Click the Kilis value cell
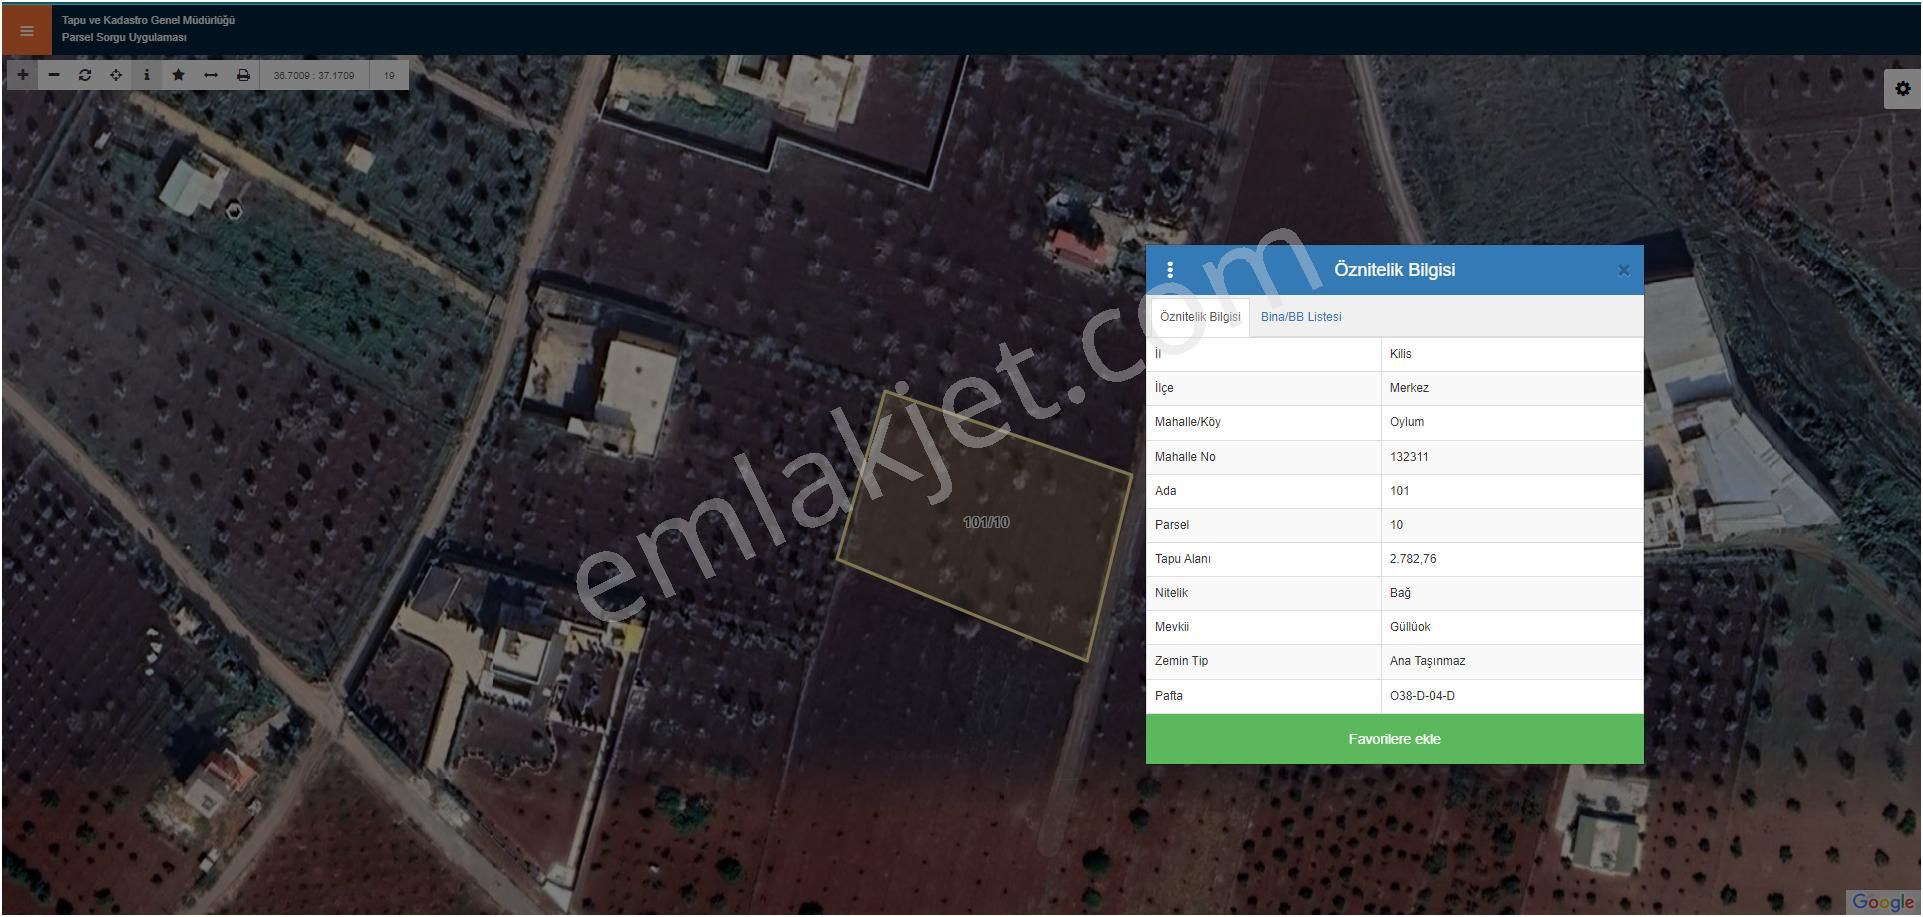1923x917 pixels. [1512, 354]
